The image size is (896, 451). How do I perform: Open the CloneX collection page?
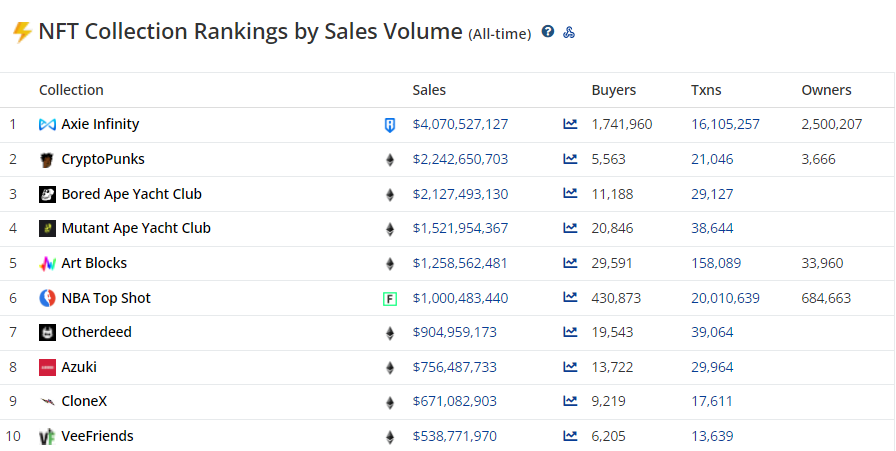click(84, 401)
